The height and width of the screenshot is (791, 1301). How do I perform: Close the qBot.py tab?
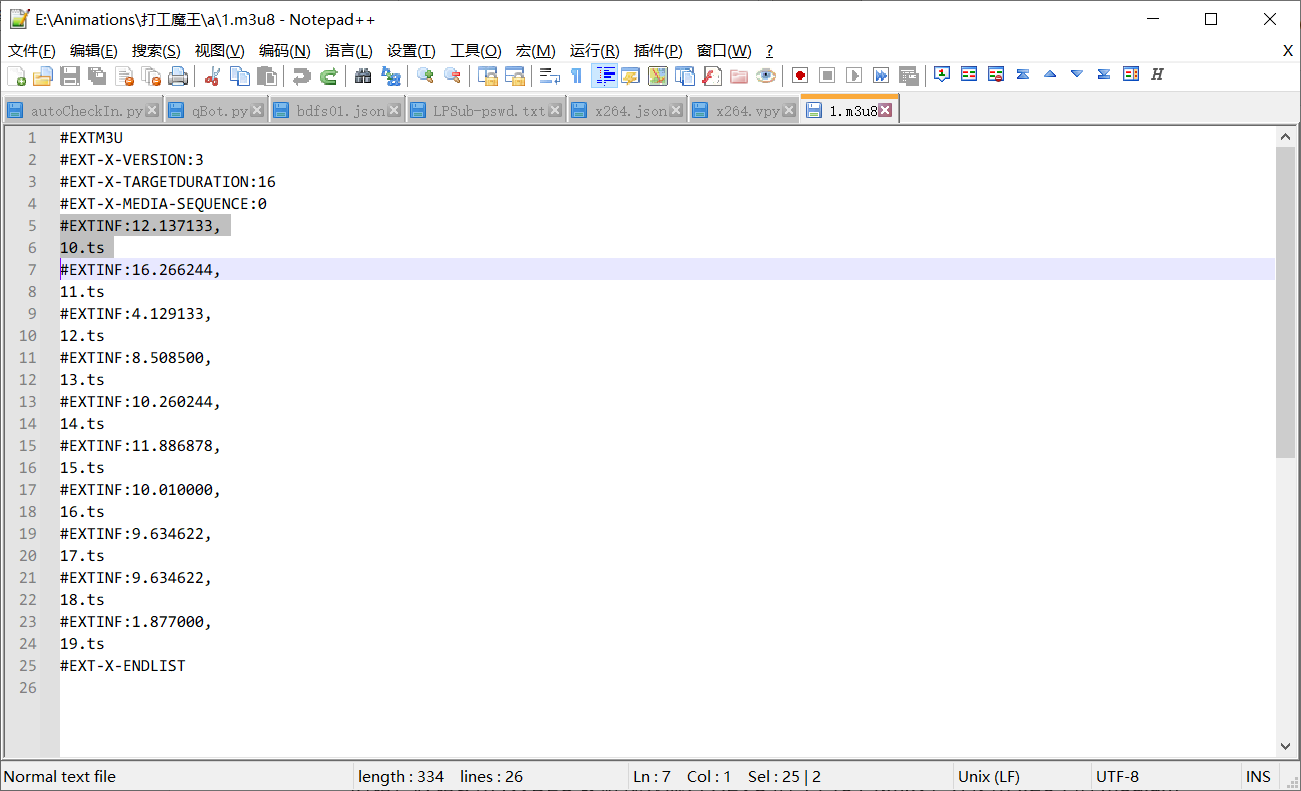(257, 111)
